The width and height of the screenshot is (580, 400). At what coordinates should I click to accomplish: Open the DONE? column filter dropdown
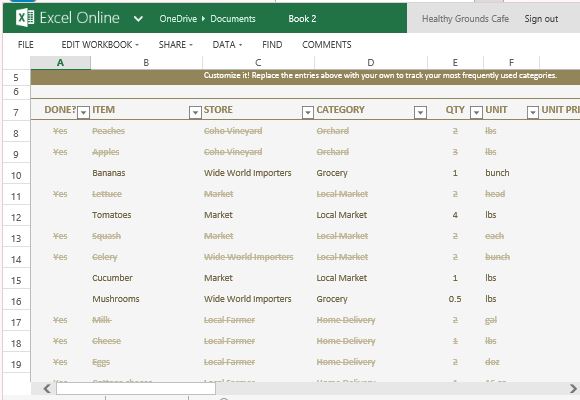pyautogui.click(x=84, y=112)
